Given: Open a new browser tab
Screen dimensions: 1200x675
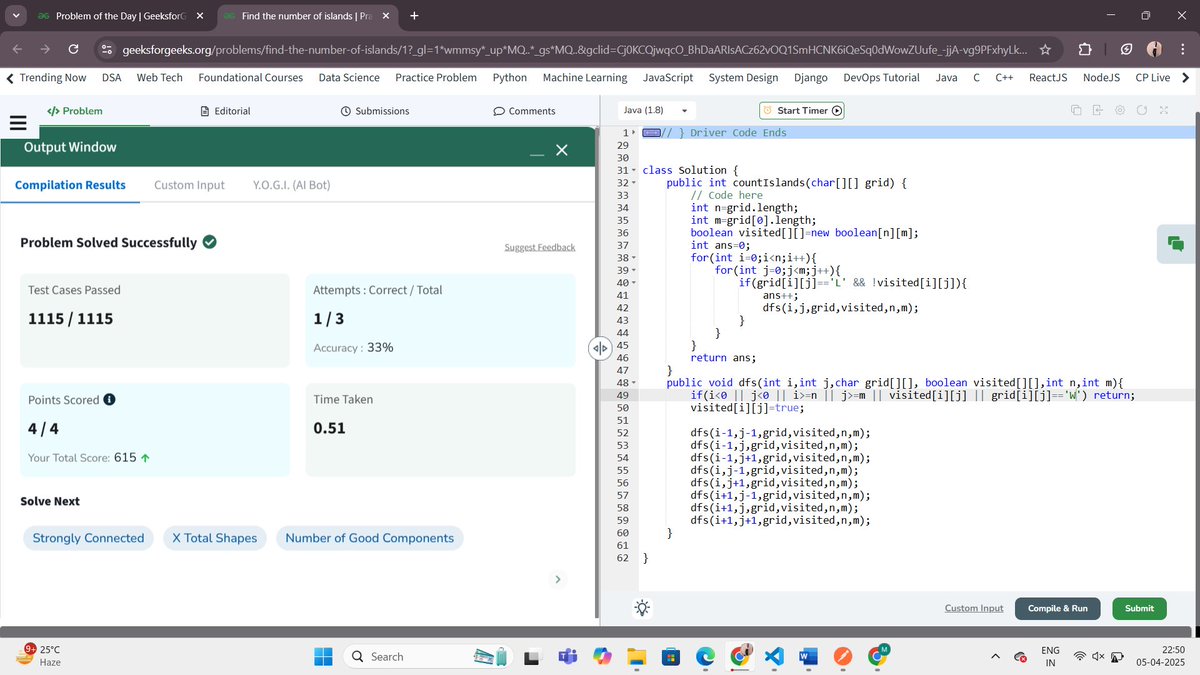Looking at the screenshot, I should (x=414, y=15).
